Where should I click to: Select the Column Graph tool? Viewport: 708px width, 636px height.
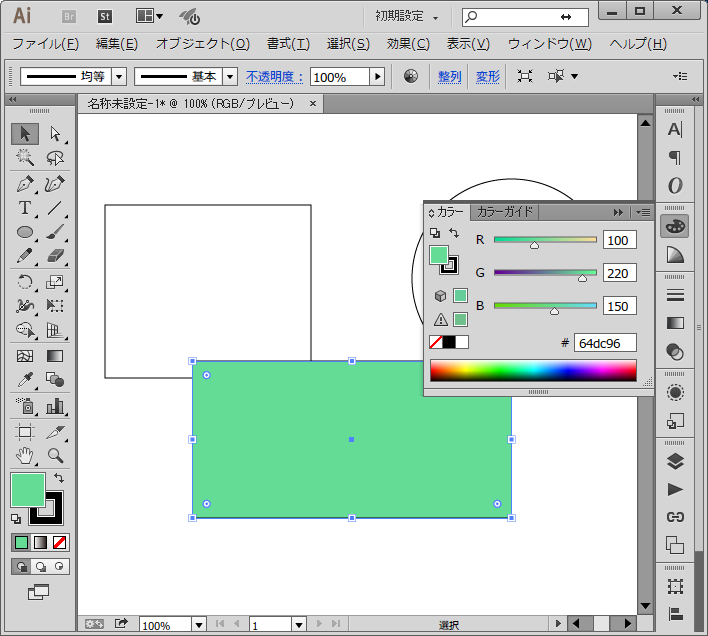tap(55, 406)
